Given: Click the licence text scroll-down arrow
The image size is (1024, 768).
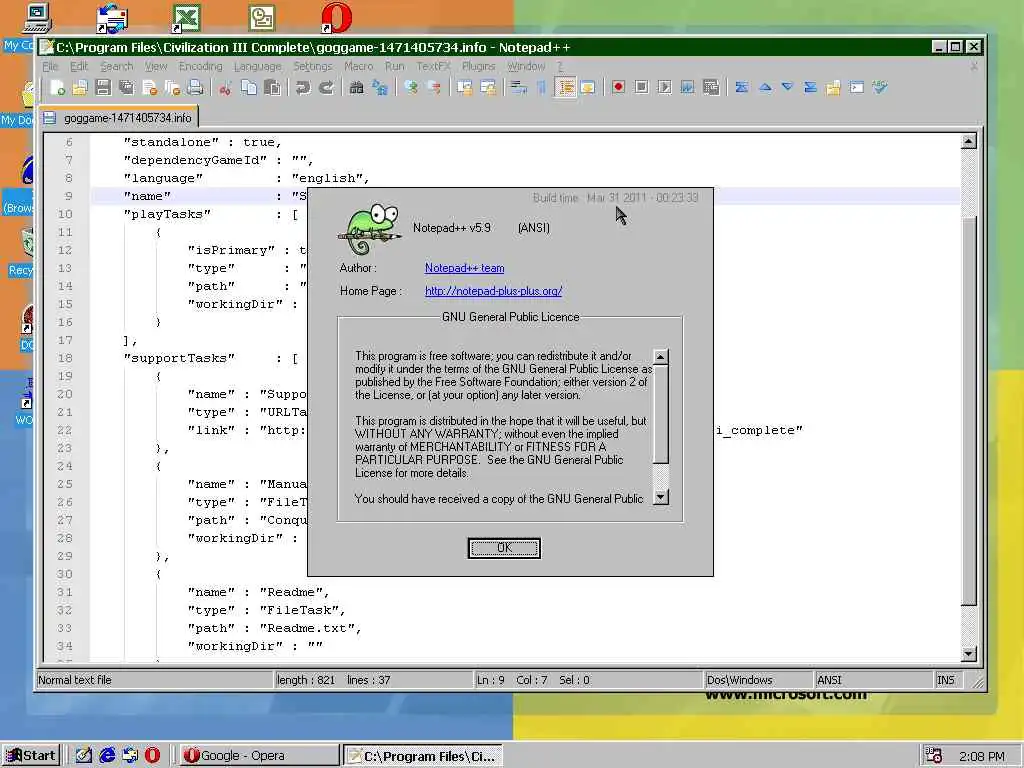Looking at the screenshot, I should (x=660, y=497).
